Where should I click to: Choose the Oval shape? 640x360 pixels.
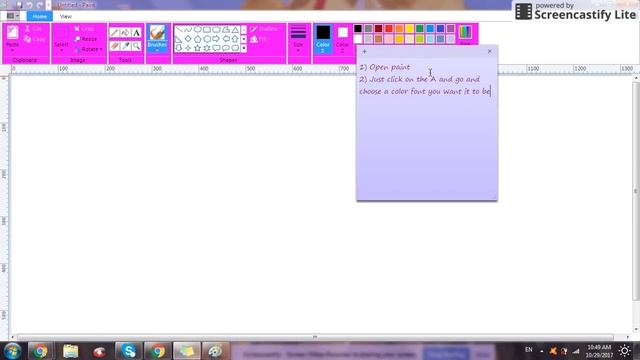(198, 30)
